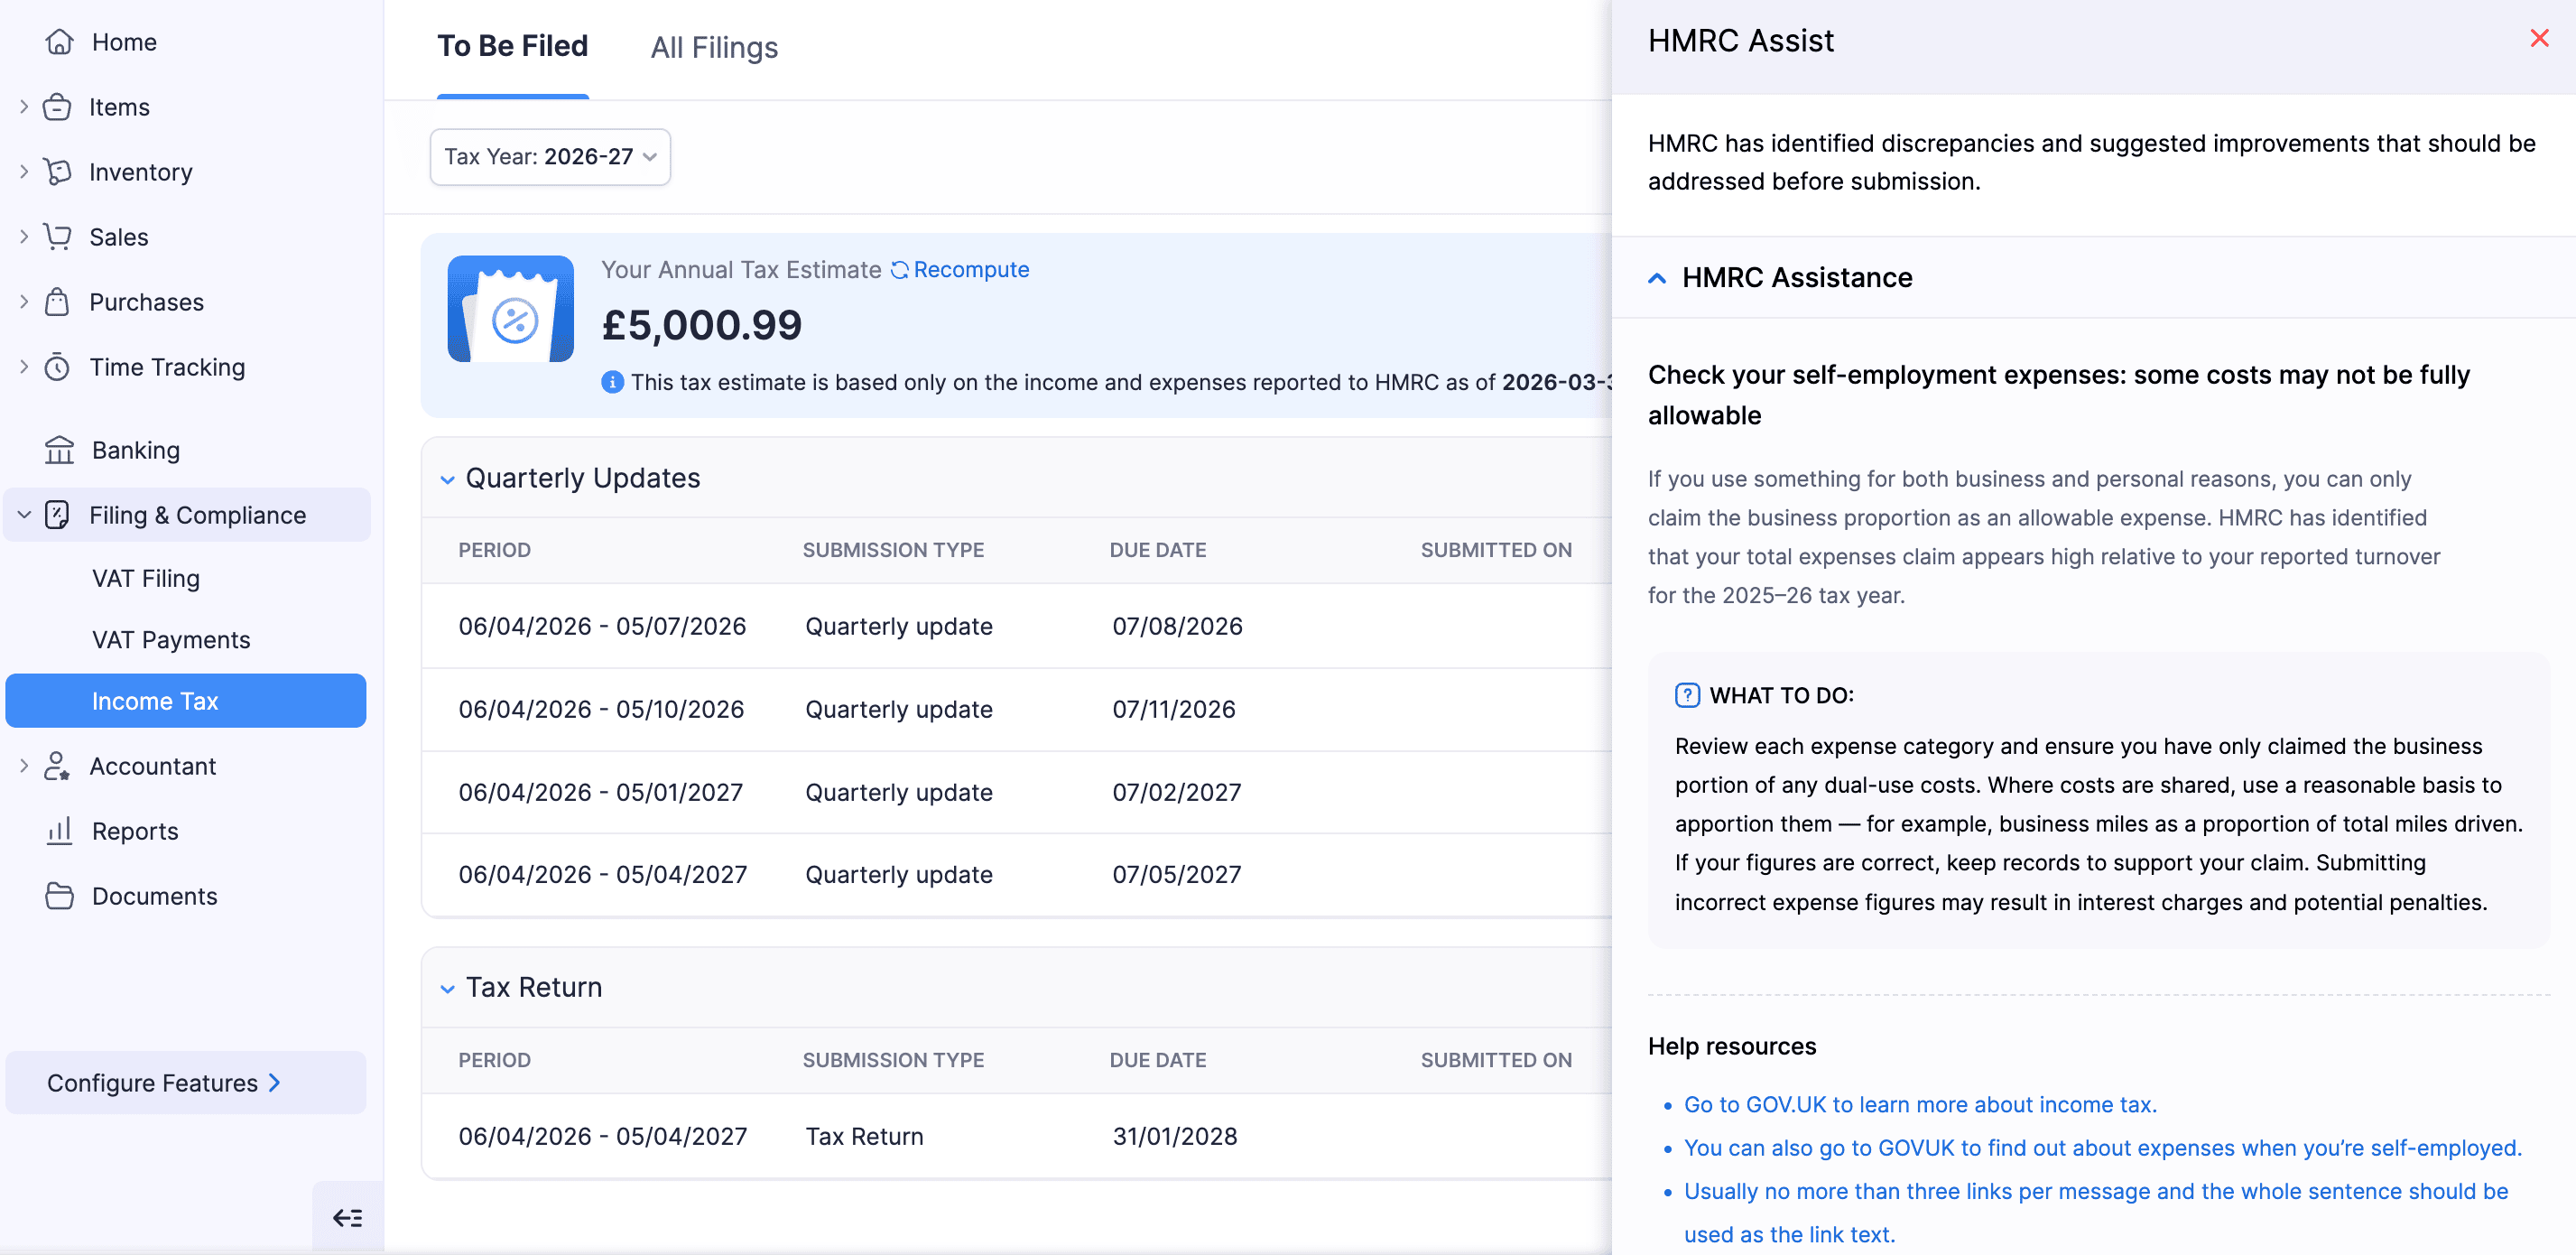Switch to the All Filings tab
Screen dimensions: 2576x1255
click(x=714, y=47)
